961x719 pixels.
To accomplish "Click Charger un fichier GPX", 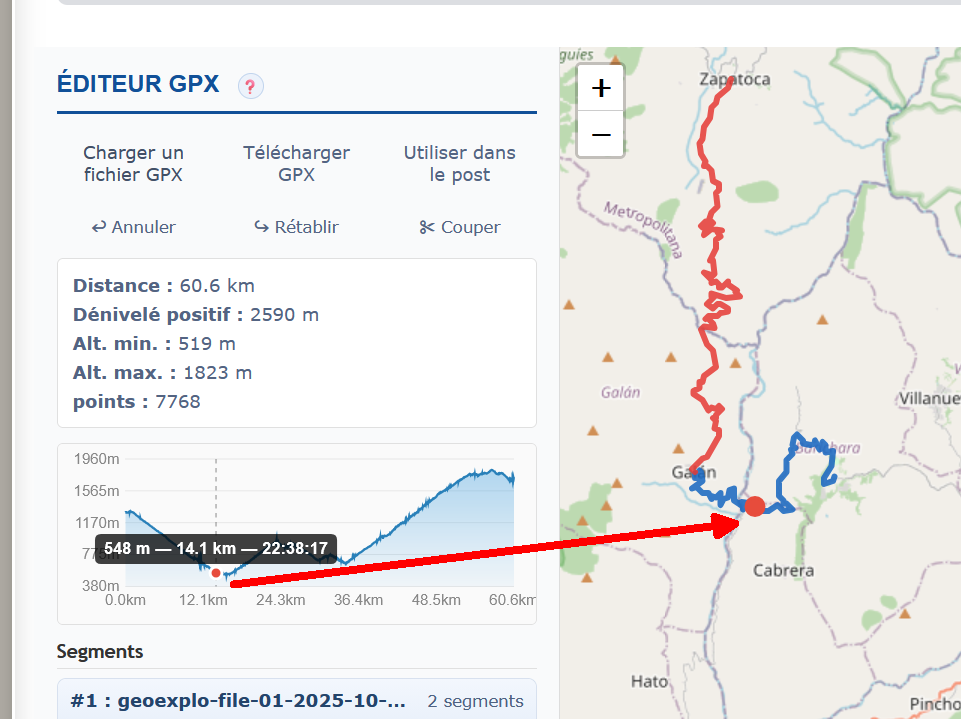I will [133, 164].
